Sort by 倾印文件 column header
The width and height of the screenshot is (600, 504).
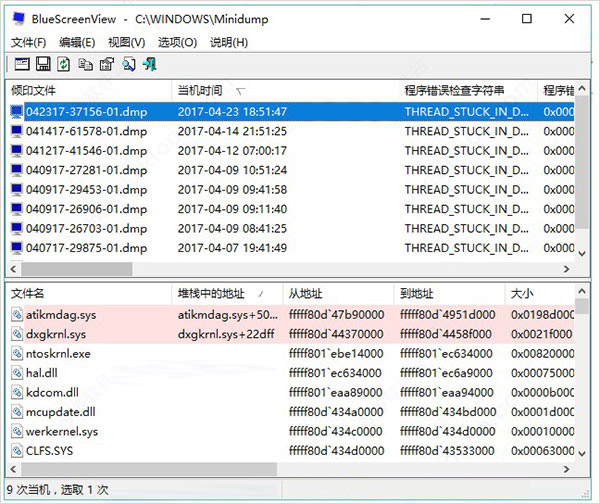pos(89,91)
